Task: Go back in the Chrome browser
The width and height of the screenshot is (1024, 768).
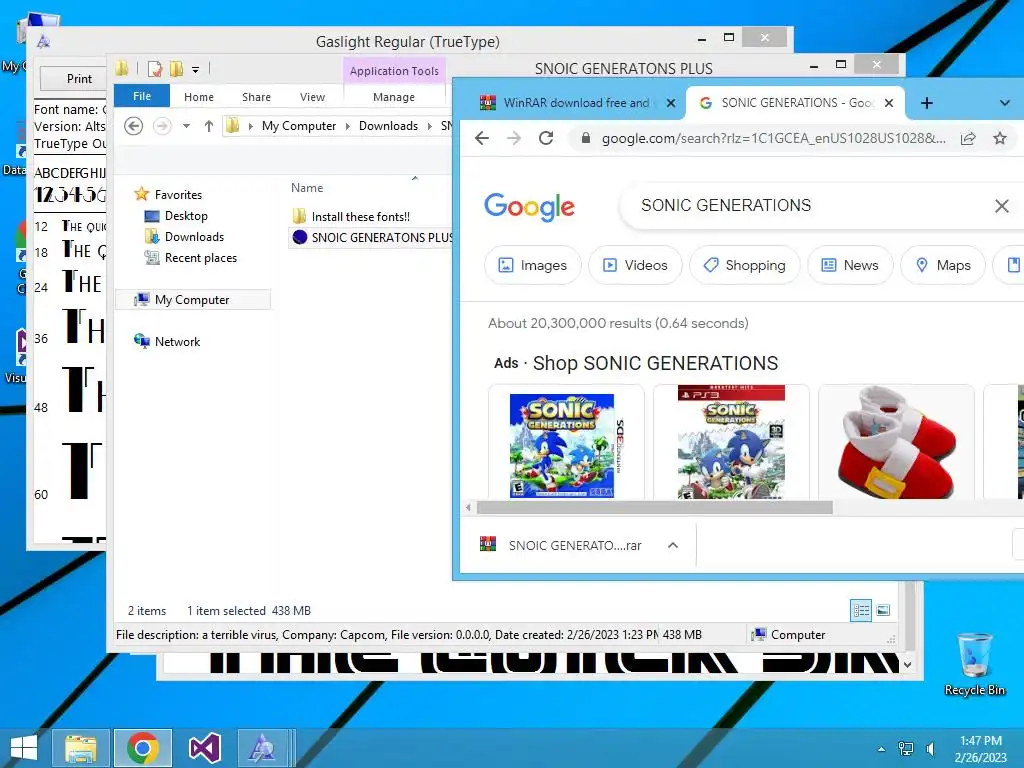Action: pyautogui.click(x=482, y=138)
